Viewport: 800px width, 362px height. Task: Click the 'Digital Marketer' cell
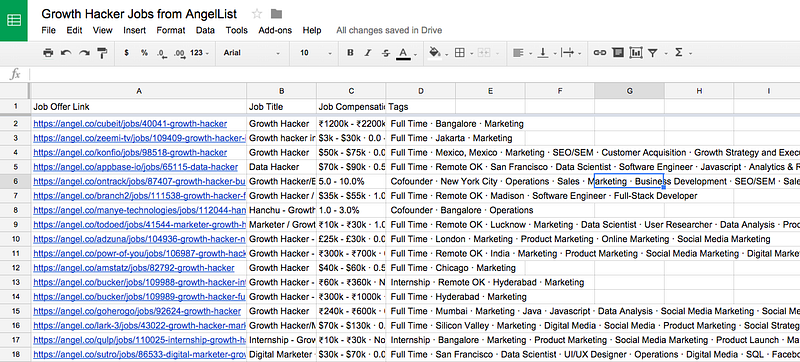pyautogui.click(x=282, y=354)
